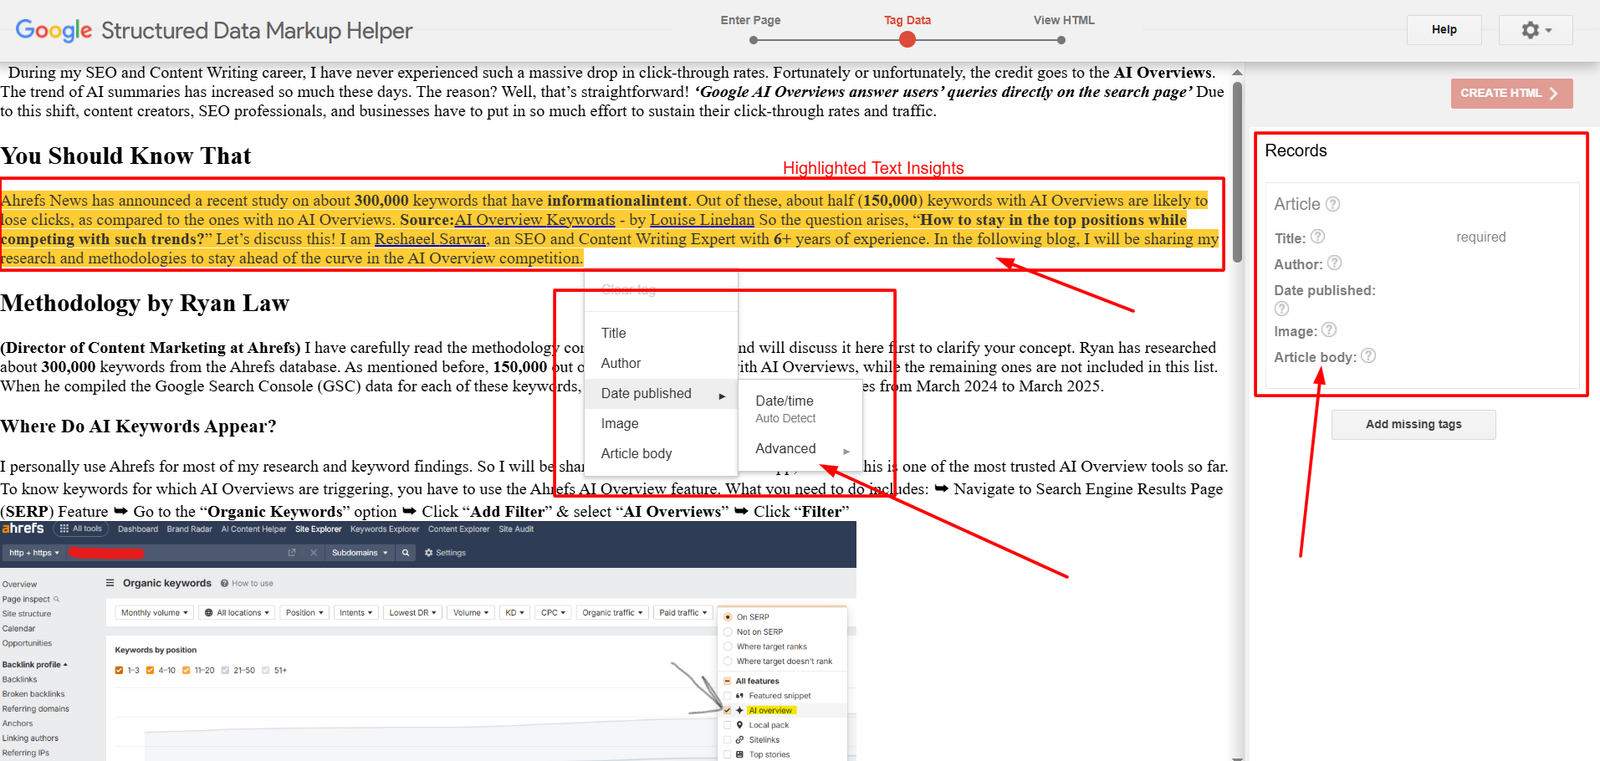
Task: Open the Advanced date submenu
Action: pos(800,449)
